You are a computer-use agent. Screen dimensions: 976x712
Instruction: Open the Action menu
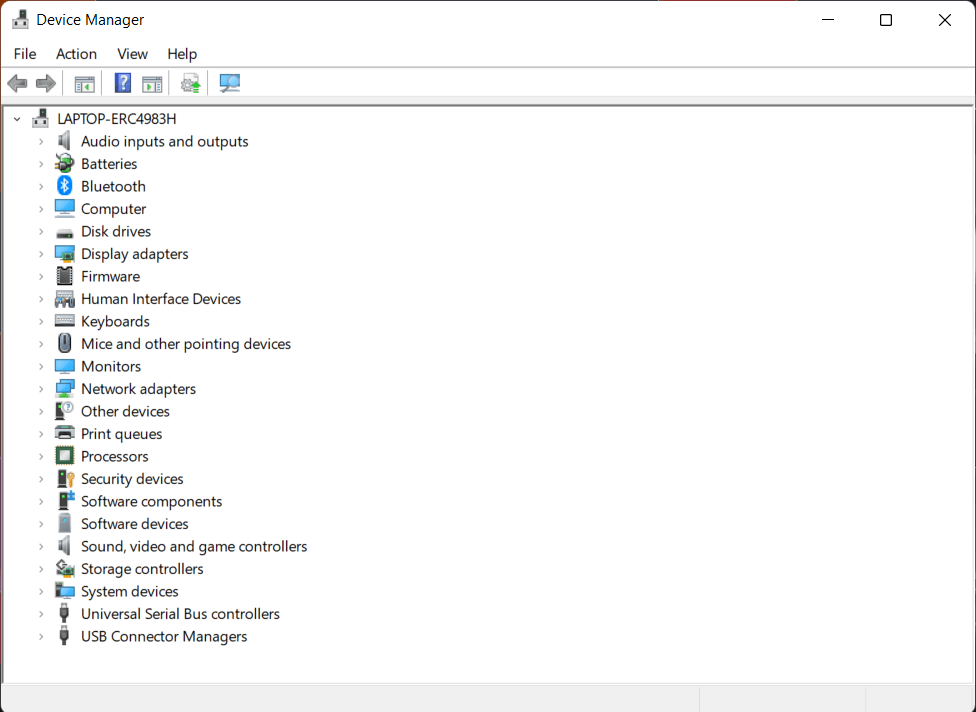[x=76, y=54]
